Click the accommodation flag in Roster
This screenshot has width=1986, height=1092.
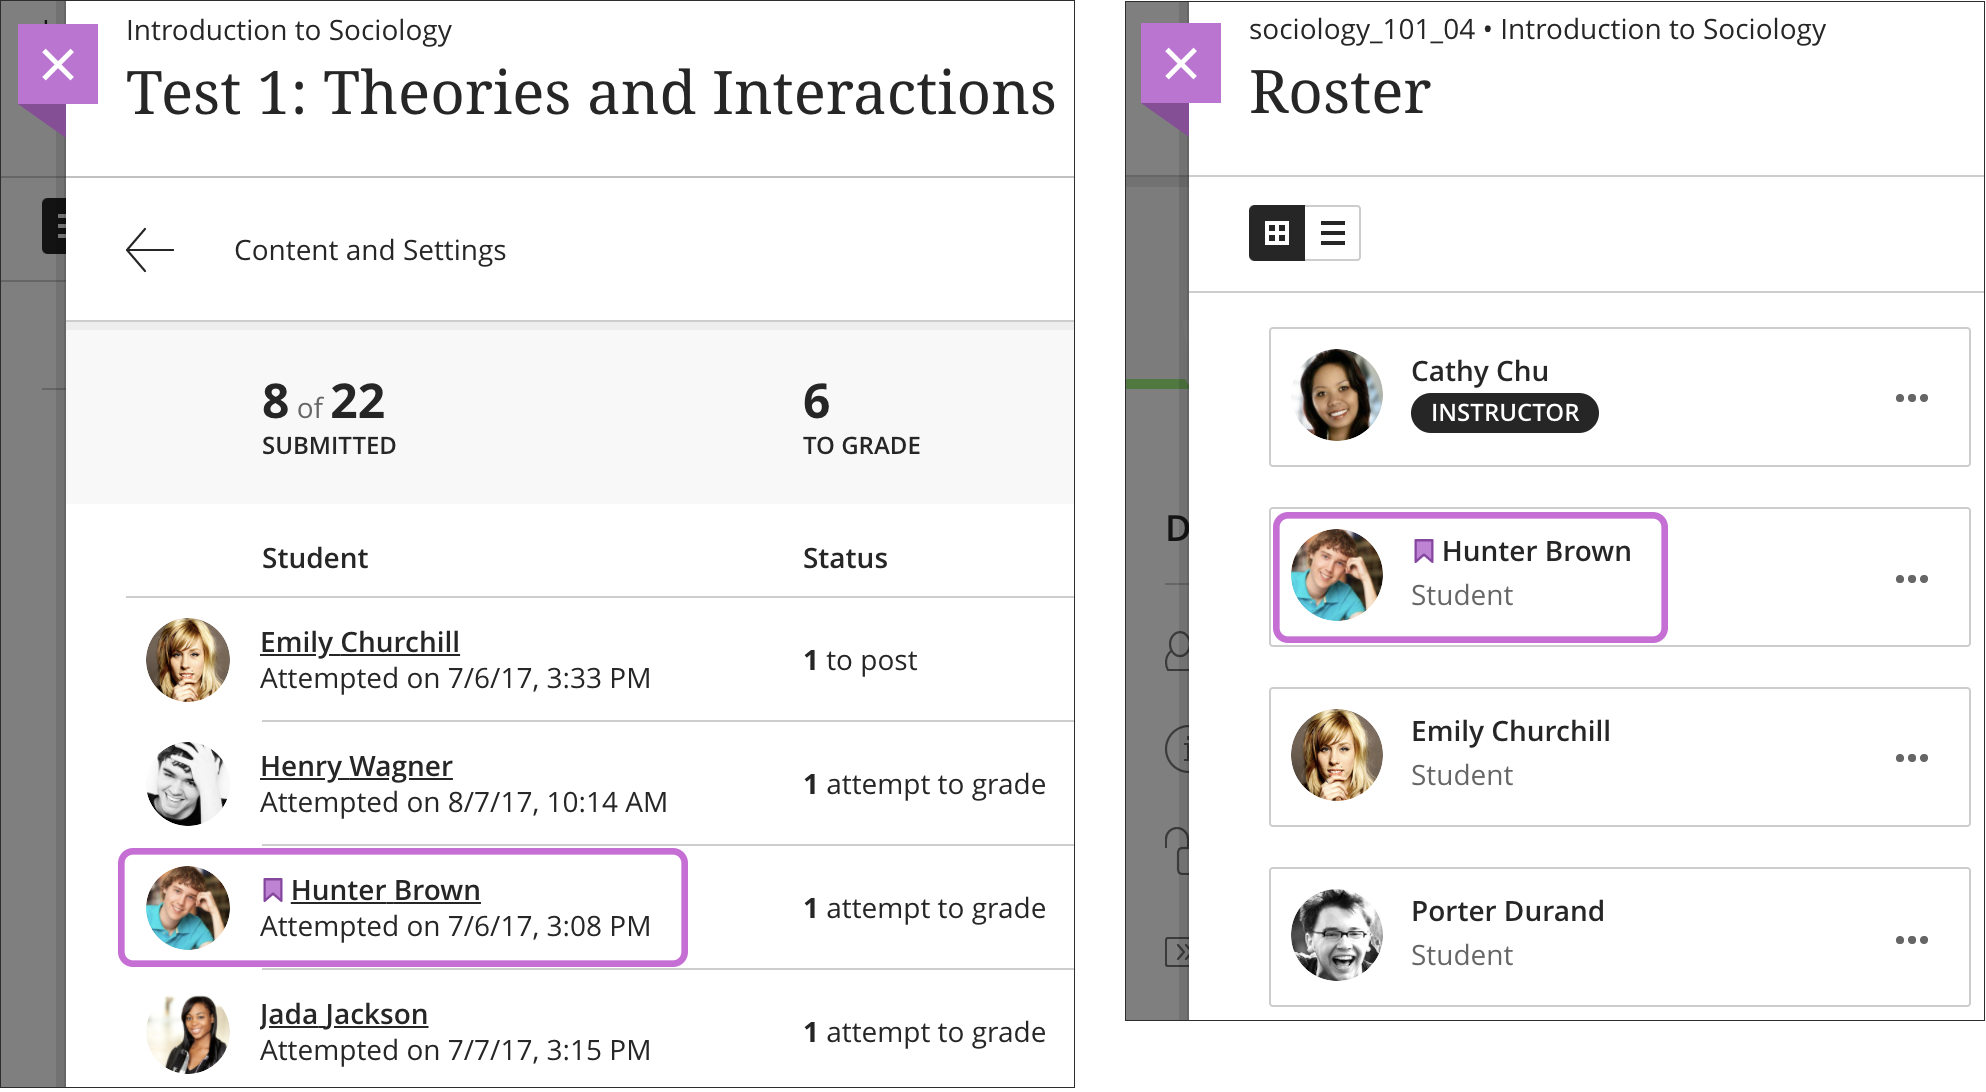pos(1423,551)
